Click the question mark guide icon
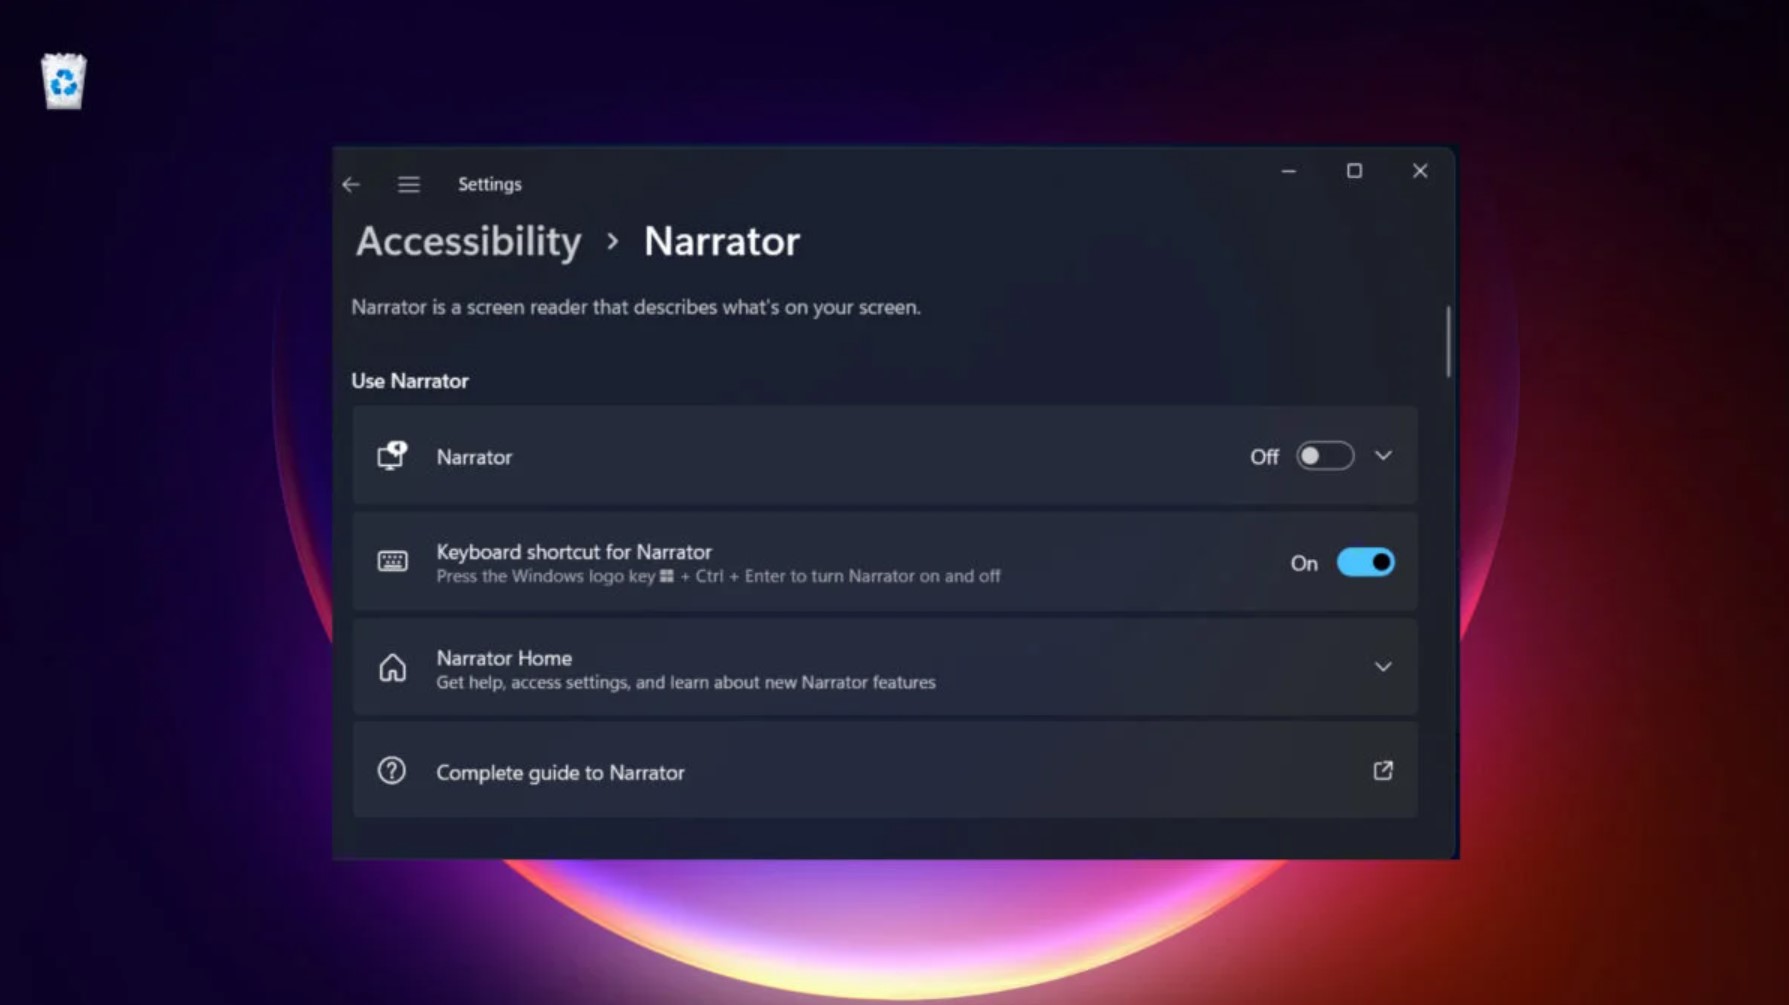 [392, 771]
